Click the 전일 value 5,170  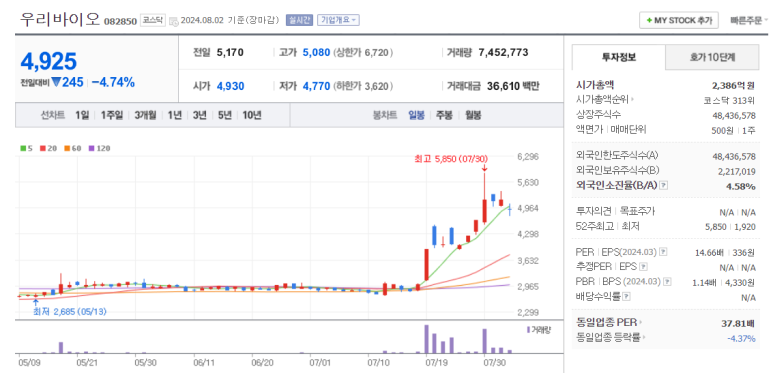[230, 52]
